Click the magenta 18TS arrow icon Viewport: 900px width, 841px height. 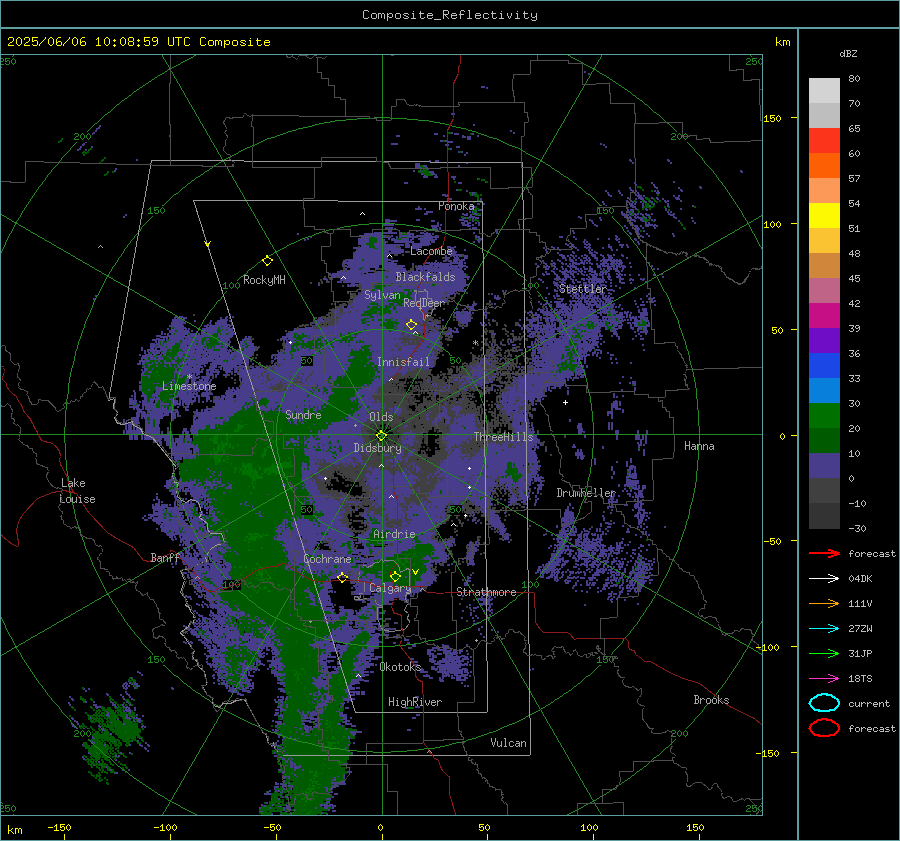click(824, 679)
